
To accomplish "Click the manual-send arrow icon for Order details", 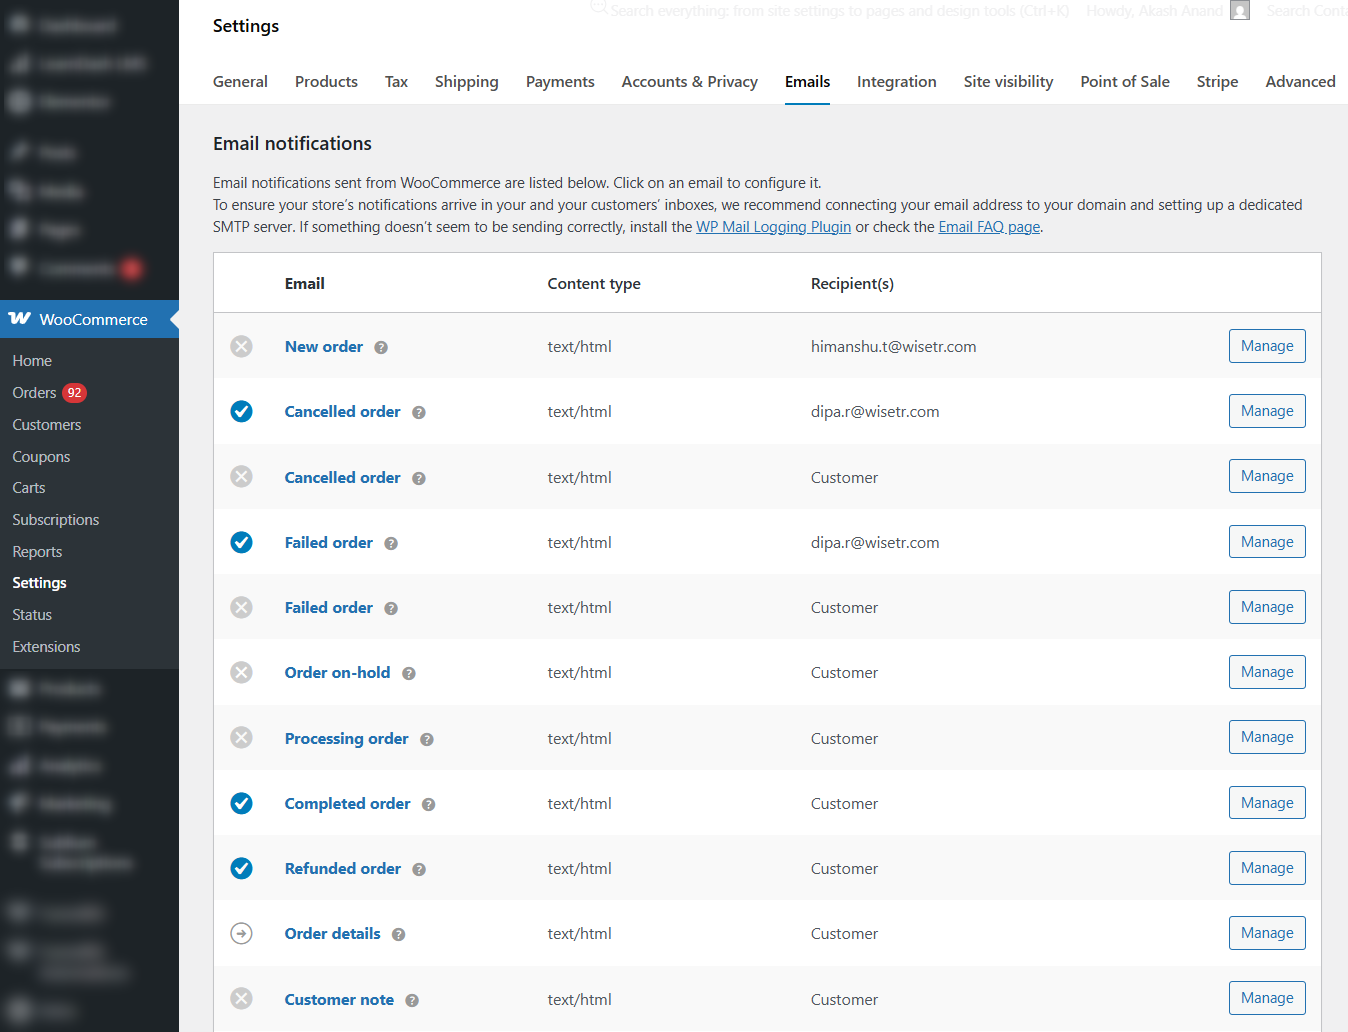I will coord(241,933).
